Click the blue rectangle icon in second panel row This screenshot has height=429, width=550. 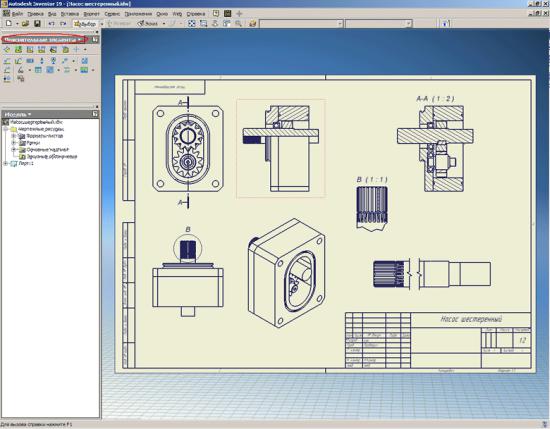[x=30, y=61]
